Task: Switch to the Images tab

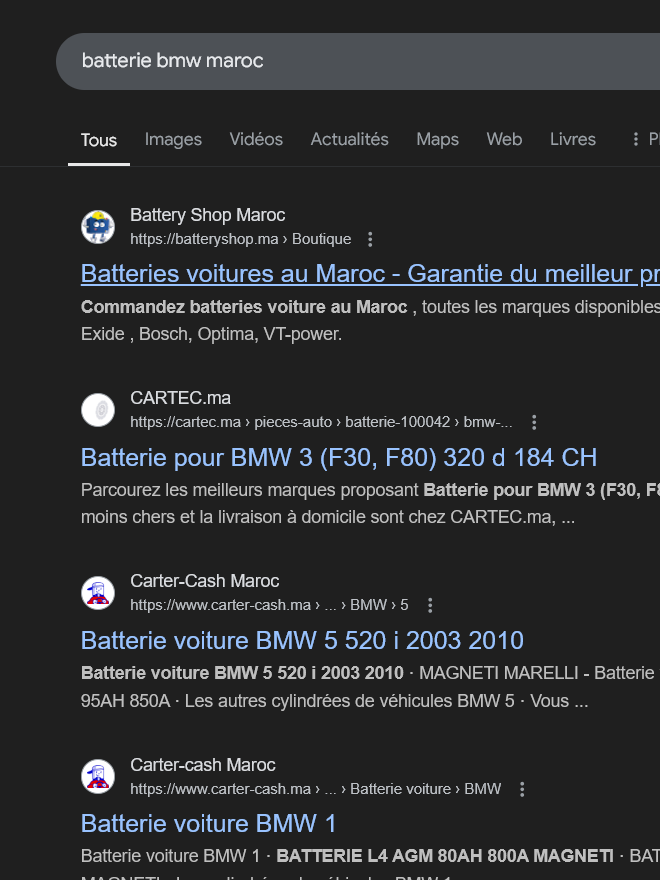Action: [173, 139]
